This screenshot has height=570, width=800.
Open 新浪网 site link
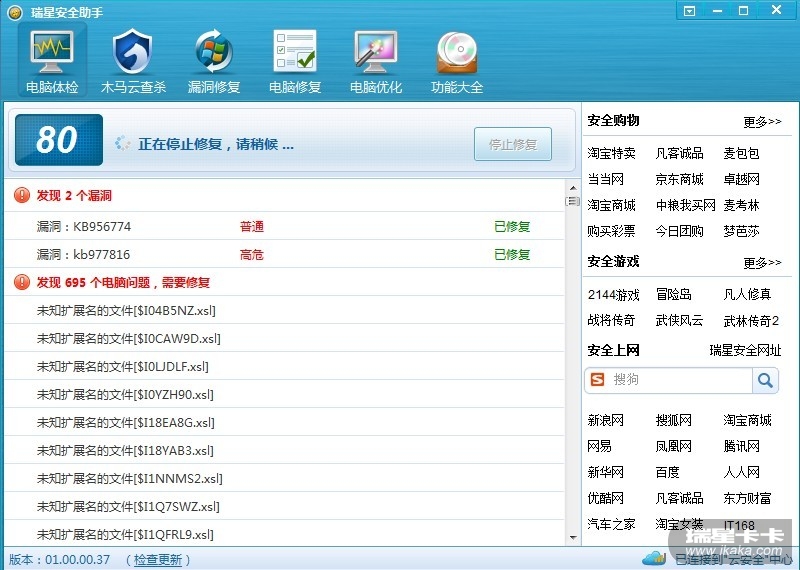pos(605,420)
